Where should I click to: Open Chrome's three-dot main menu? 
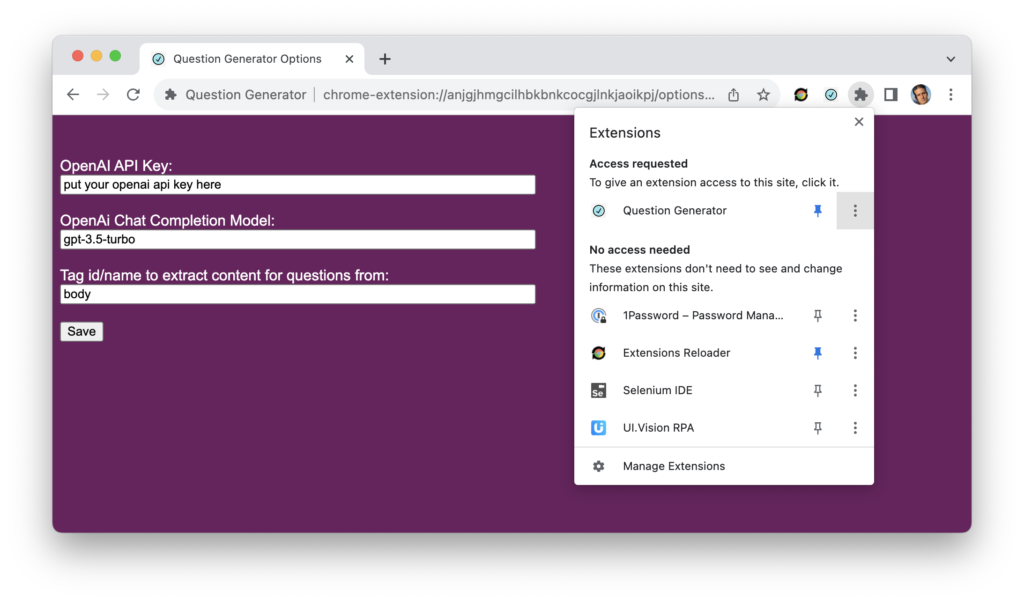pos(951,95)
